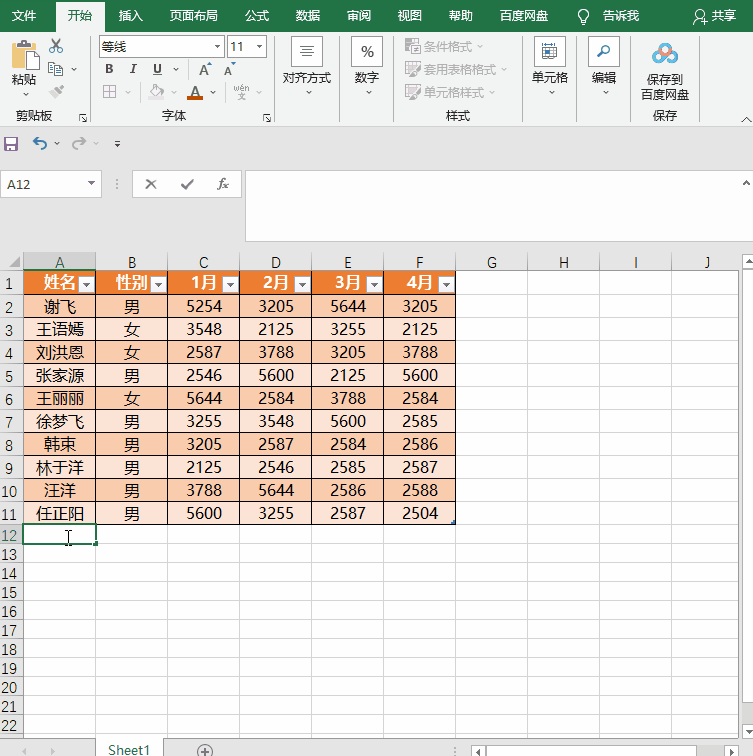Expand the Name Box dropdown arrow
This screenshot has width=753, height=756.
[91, 184]
